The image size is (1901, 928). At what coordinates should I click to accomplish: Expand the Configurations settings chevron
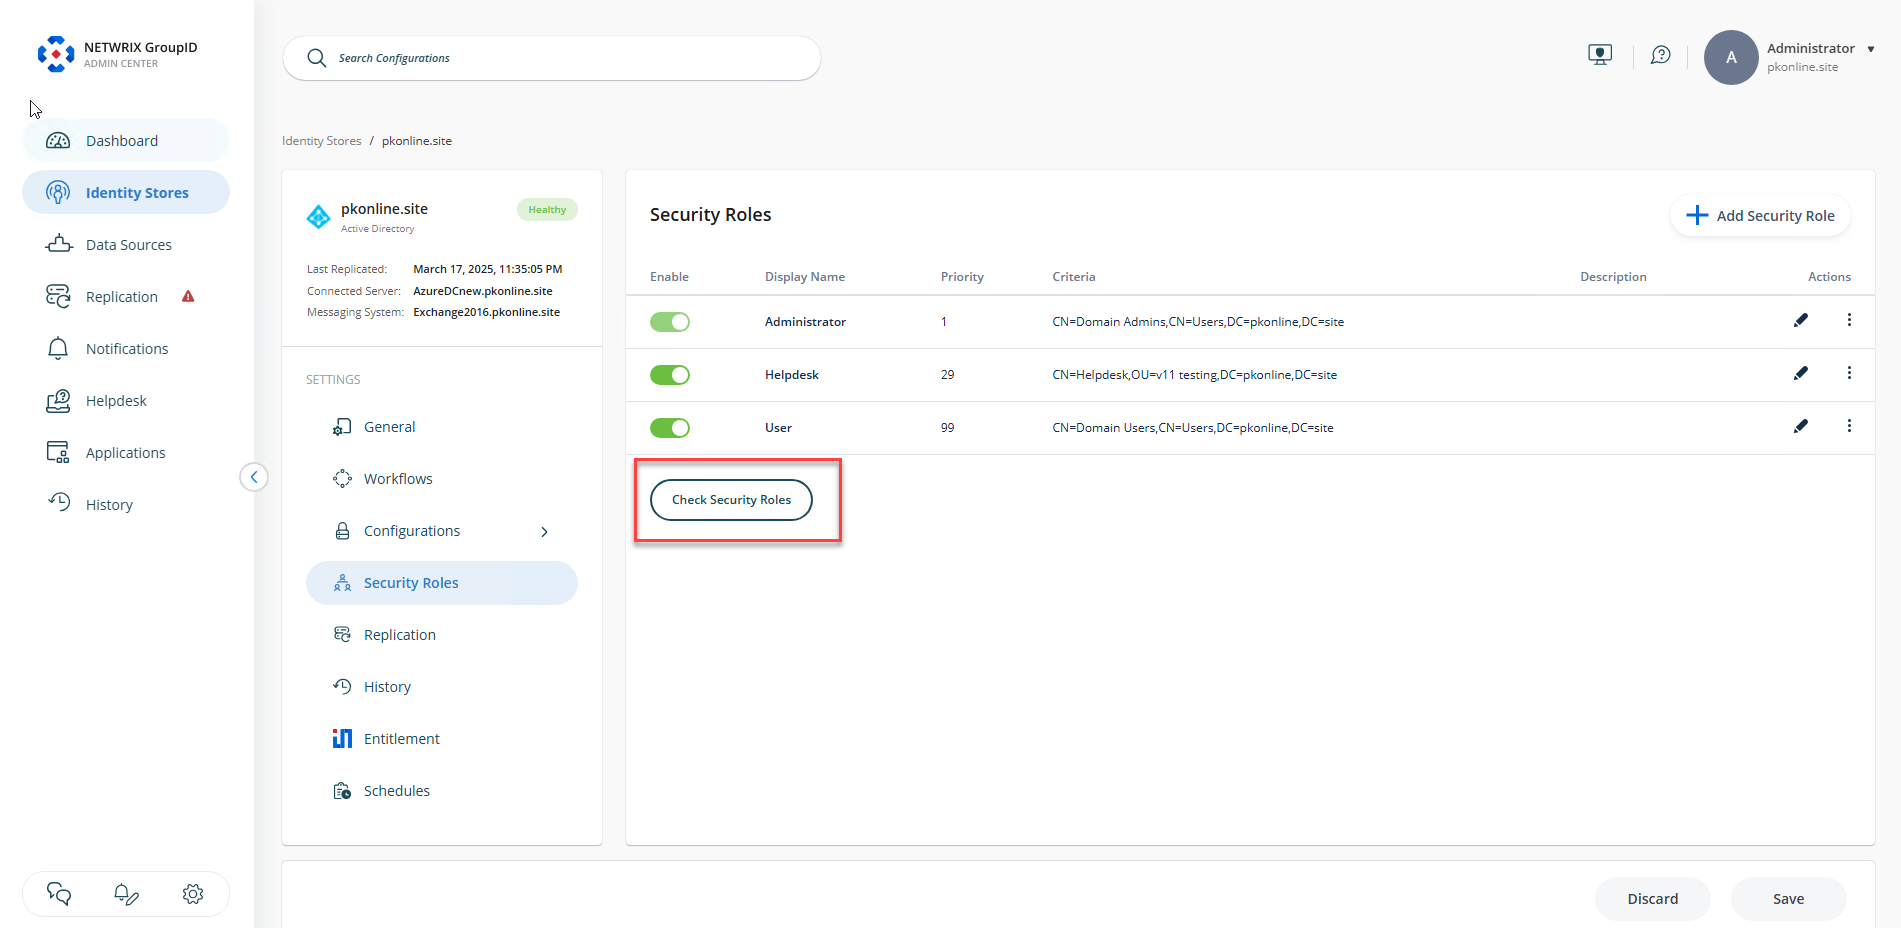pos(544,531)
